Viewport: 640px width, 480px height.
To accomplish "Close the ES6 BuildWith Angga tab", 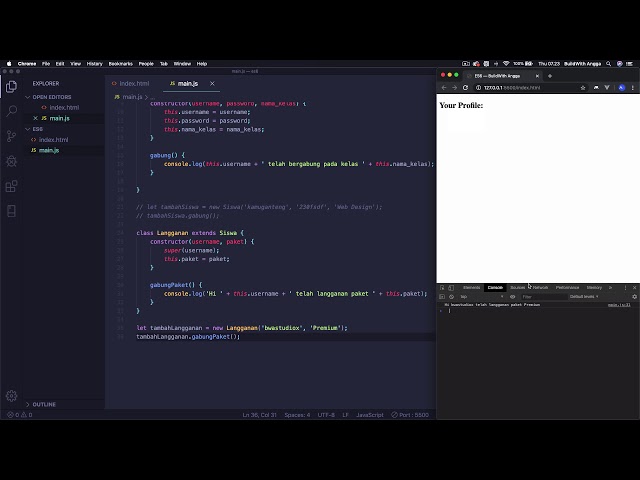I will [537, 76].
